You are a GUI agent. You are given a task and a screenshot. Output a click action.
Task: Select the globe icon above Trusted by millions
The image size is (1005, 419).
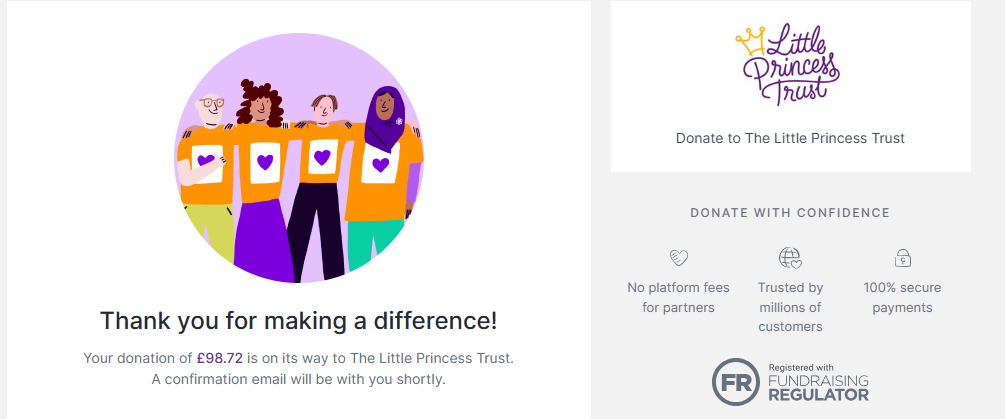point(790,258)
